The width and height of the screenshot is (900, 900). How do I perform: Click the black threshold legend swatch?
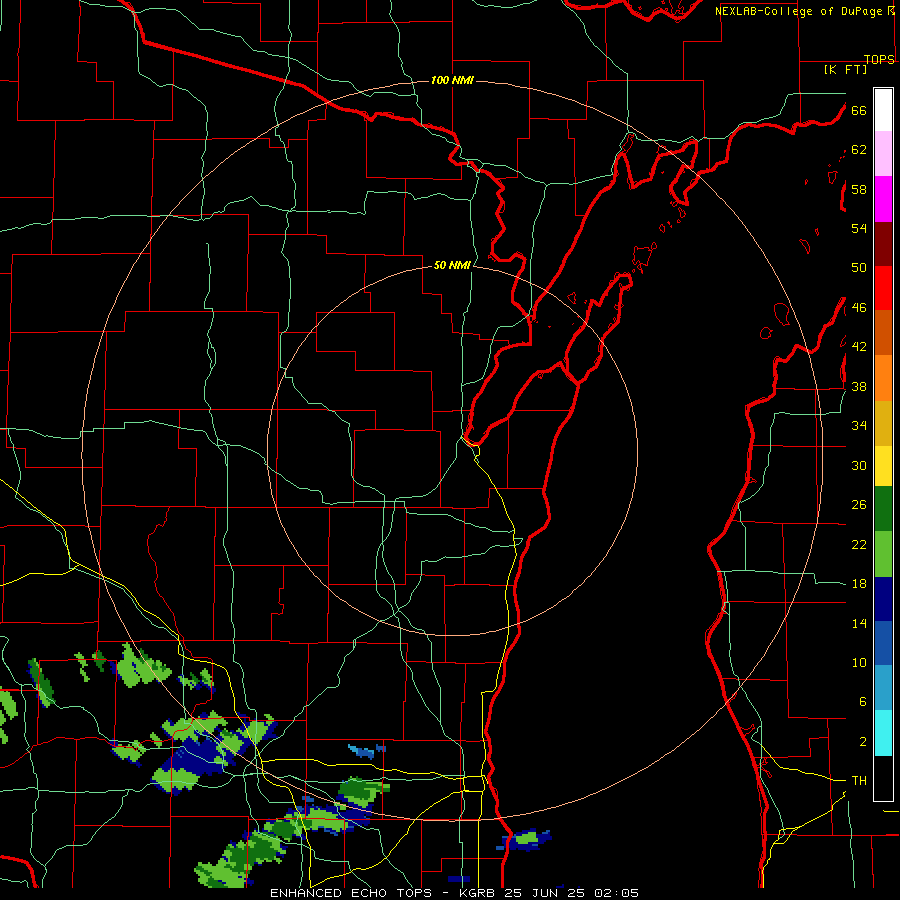[883, 778]
